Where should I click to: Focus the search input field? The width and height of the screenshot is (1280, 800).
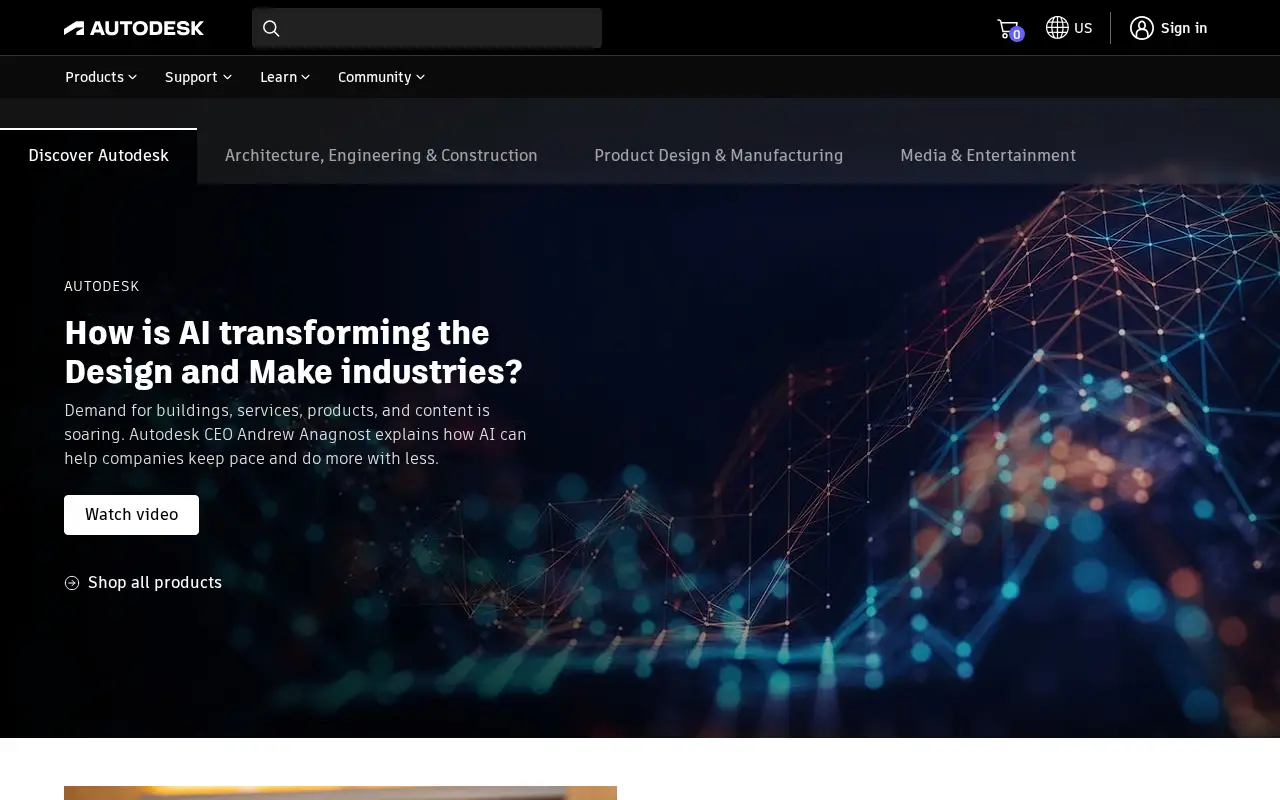[x=427, y=28]
